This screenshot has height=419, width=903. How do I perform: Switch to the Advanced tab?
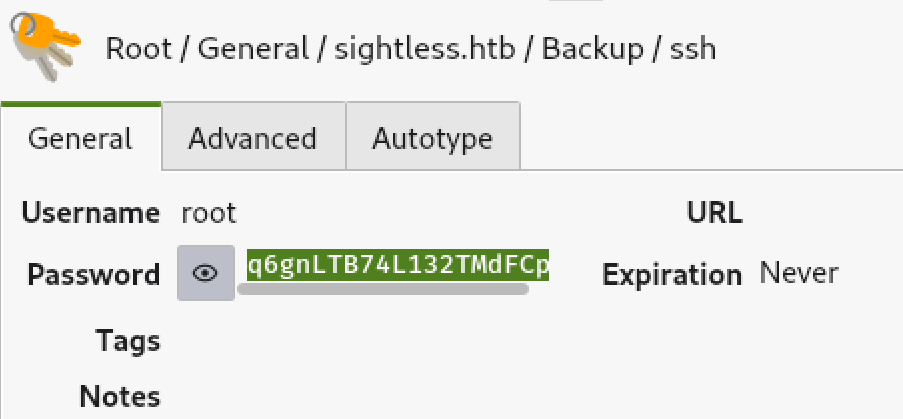tap(252, 138)
